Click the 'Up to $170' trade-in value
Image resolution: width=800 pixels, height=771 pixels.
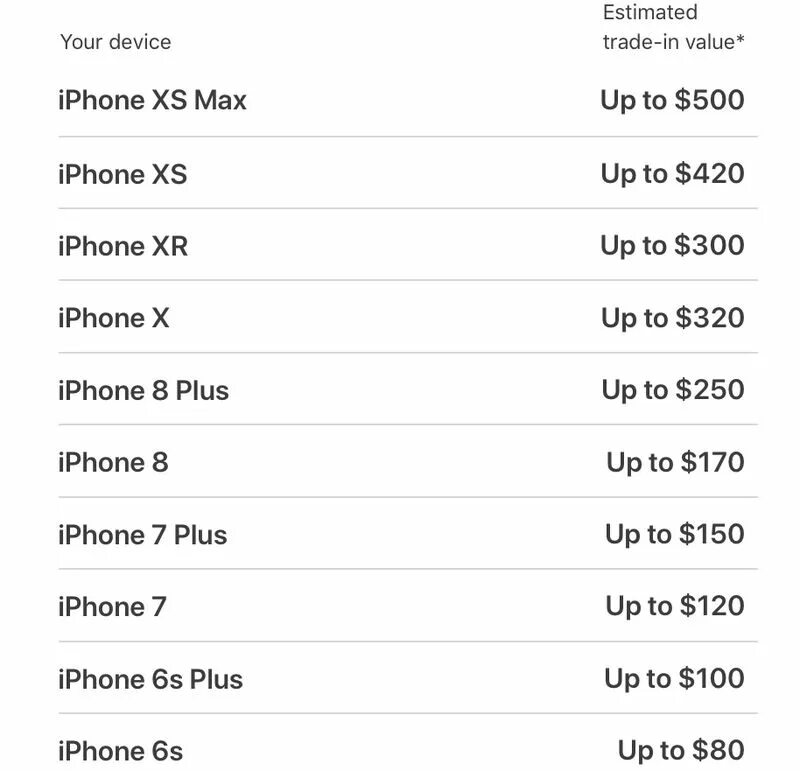point(675,462)
